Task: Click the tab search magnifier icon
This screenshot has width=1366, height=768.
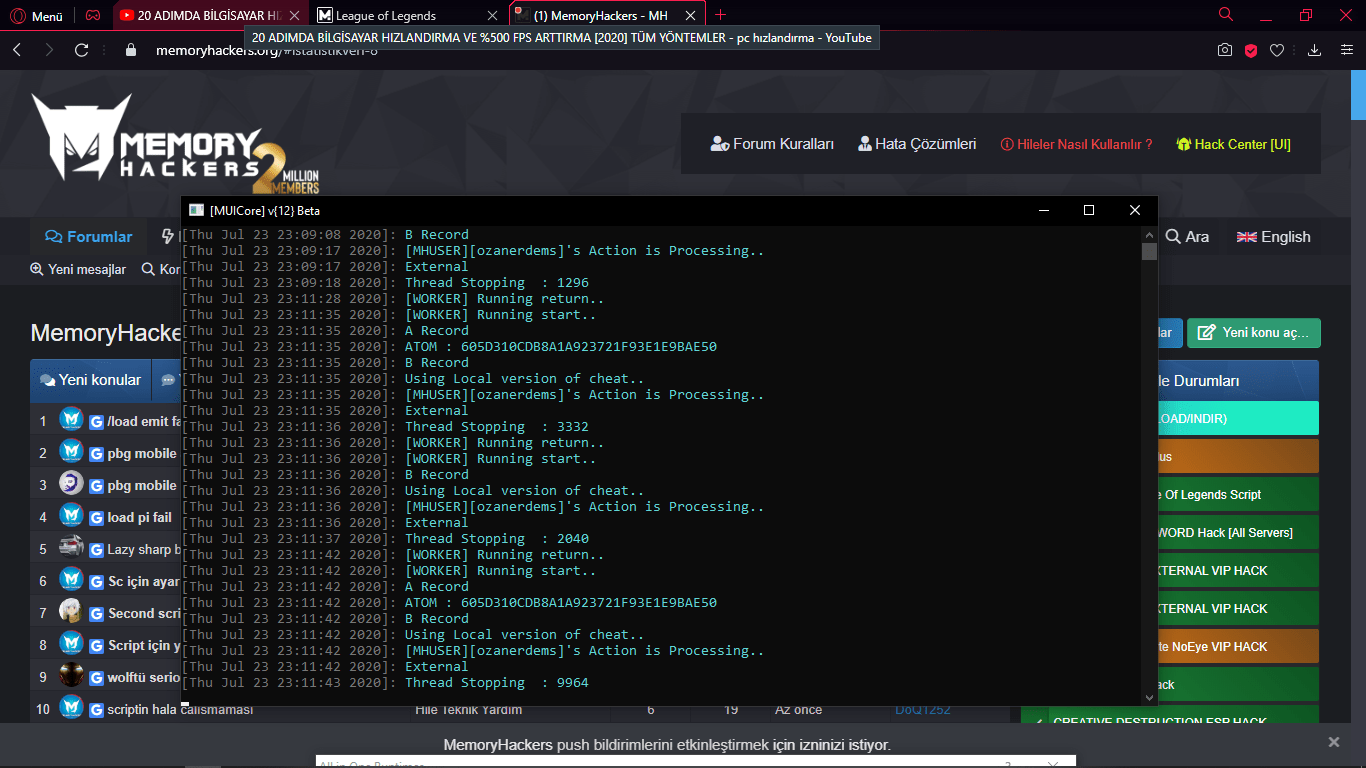Action: coord(1226,14)
